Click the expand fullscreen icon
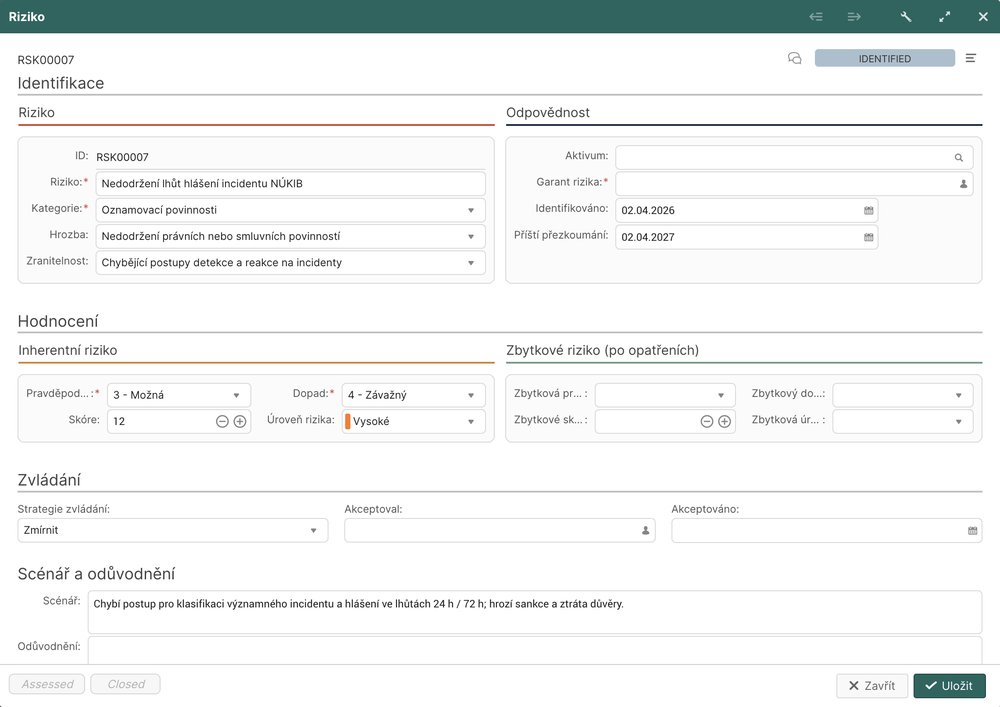This screenshot has height=707, width=1000. coord(945,17)
